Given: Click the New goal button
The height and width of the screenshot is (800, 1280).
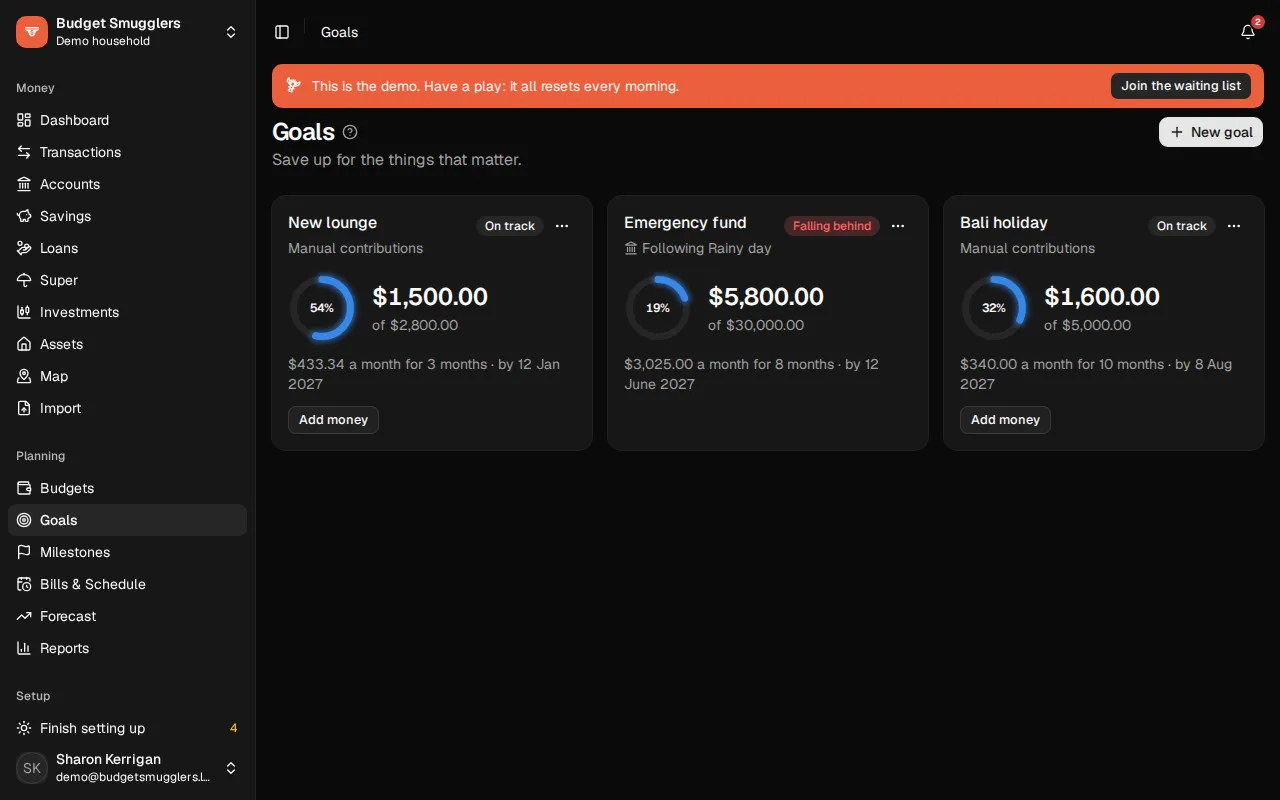Looking at the screenshot, I should pyautogui.click(x=1211, y=132).
